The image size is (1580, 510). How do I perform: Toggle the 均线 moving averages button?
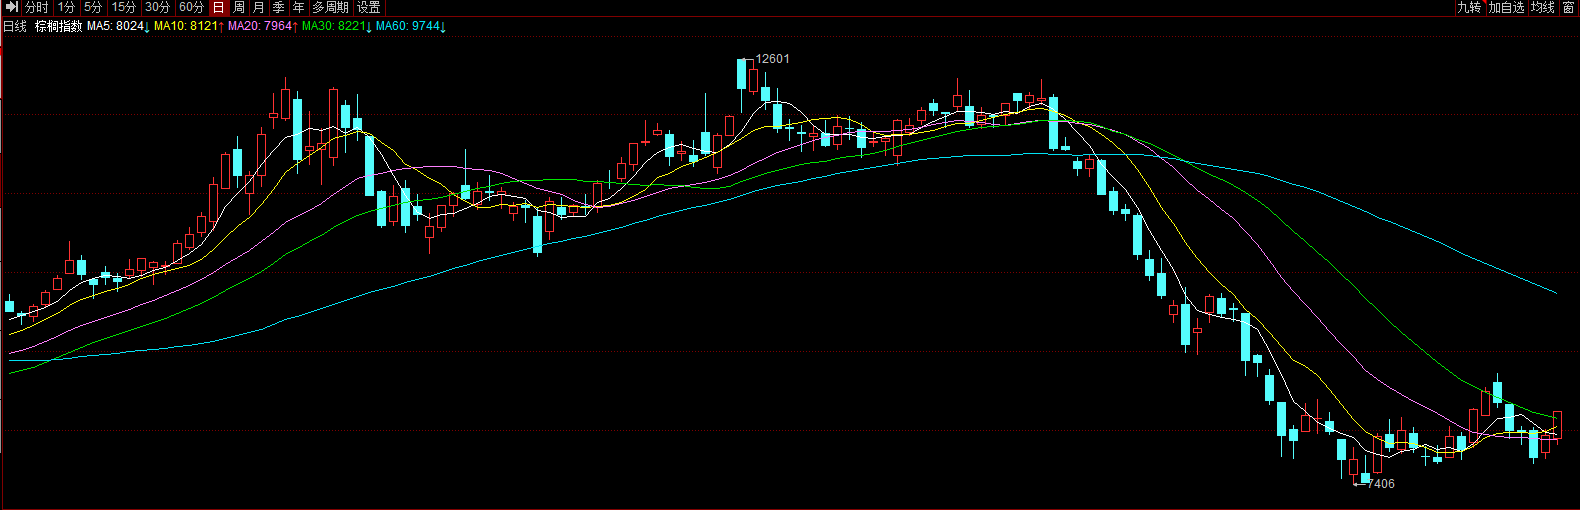pos(1543,7)
